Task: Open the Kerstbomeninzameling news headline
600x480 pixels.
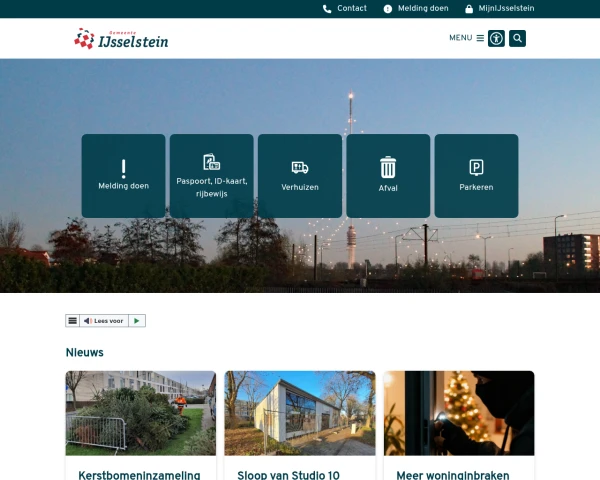Action: [x=139, y=475]
